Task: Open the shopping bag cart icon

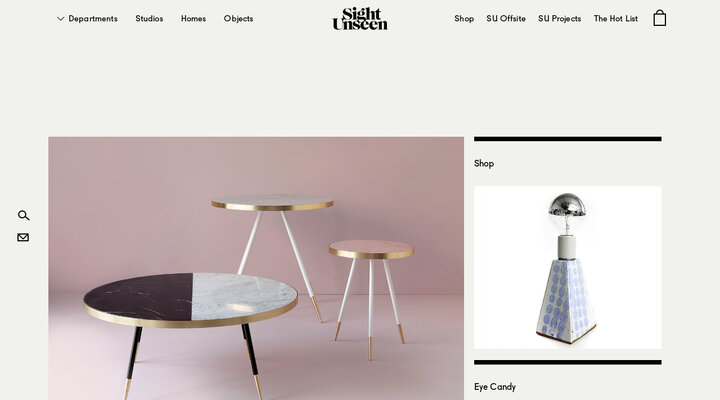Action: click(659, 18)
